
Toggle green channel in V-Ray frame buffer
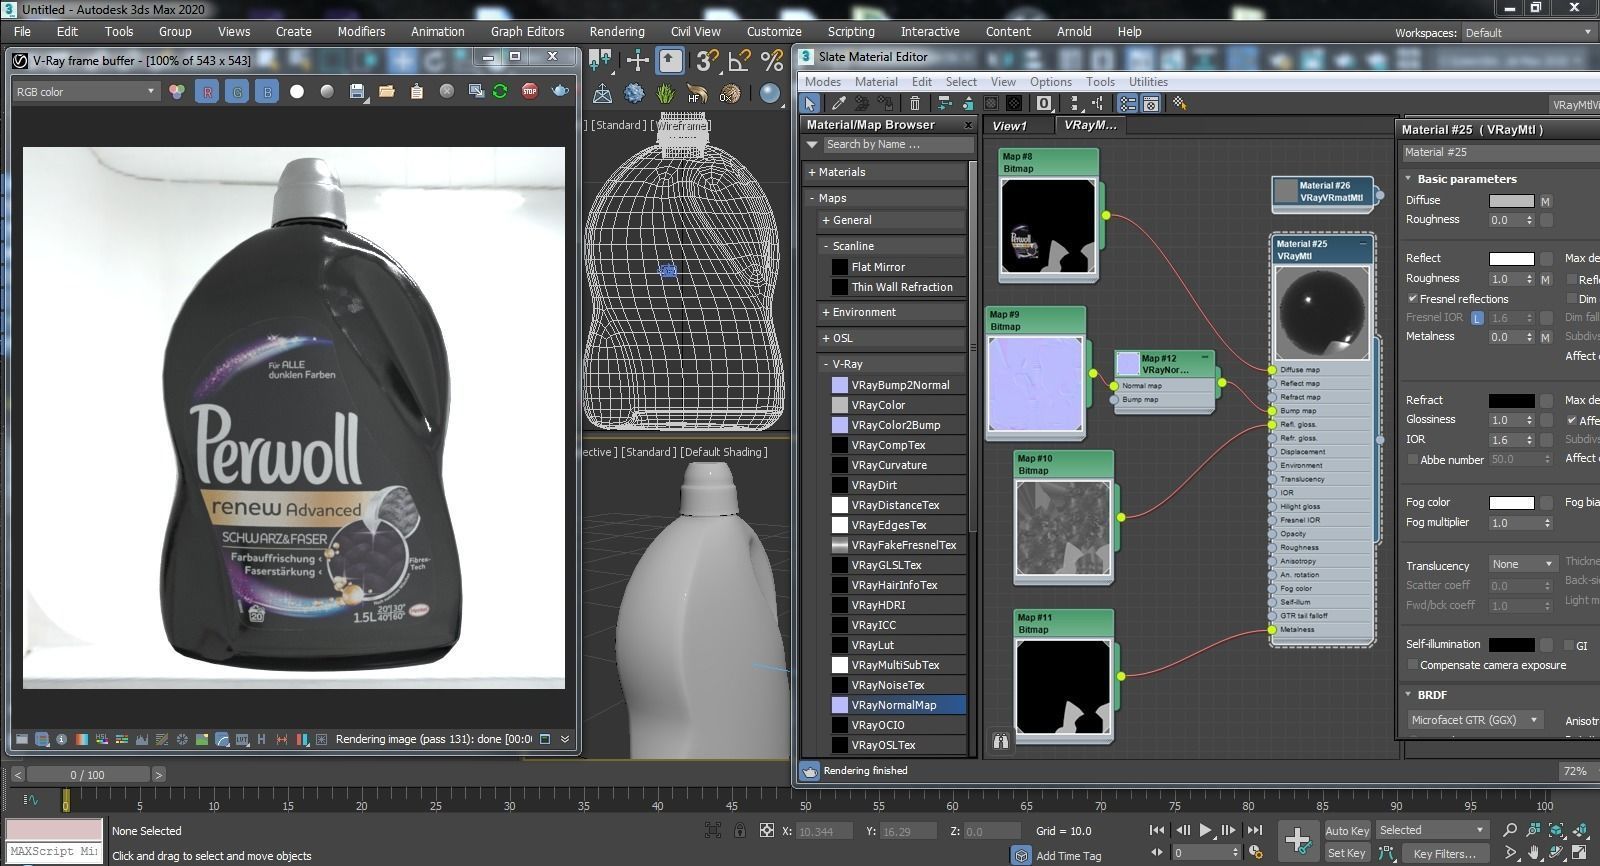tap(237, 91)
